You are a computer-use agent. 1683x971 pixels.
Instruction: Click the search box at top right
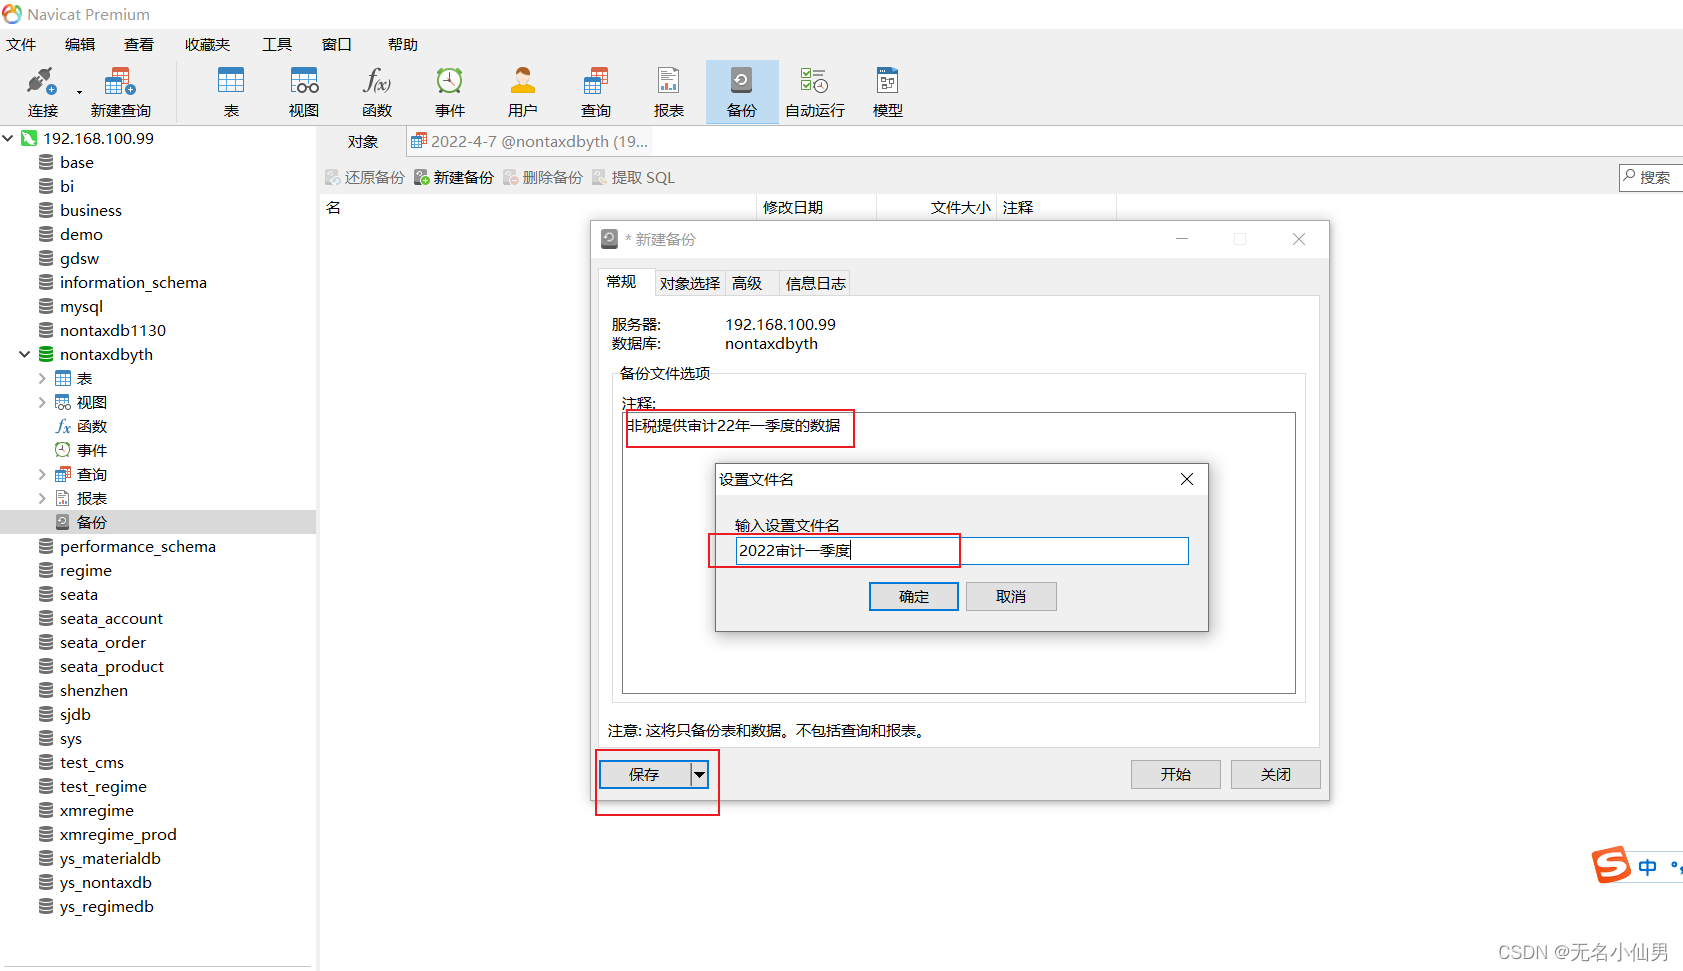1652,177
